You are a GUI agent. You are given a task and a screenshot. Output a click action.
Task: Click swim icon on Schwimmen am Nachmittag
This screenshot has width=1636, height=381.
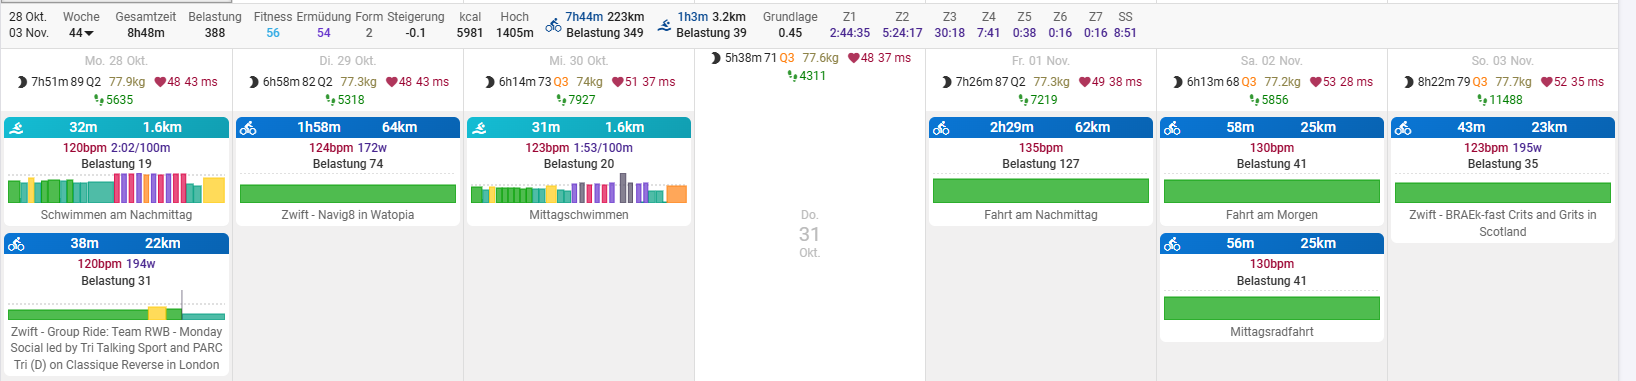[16, 128]
